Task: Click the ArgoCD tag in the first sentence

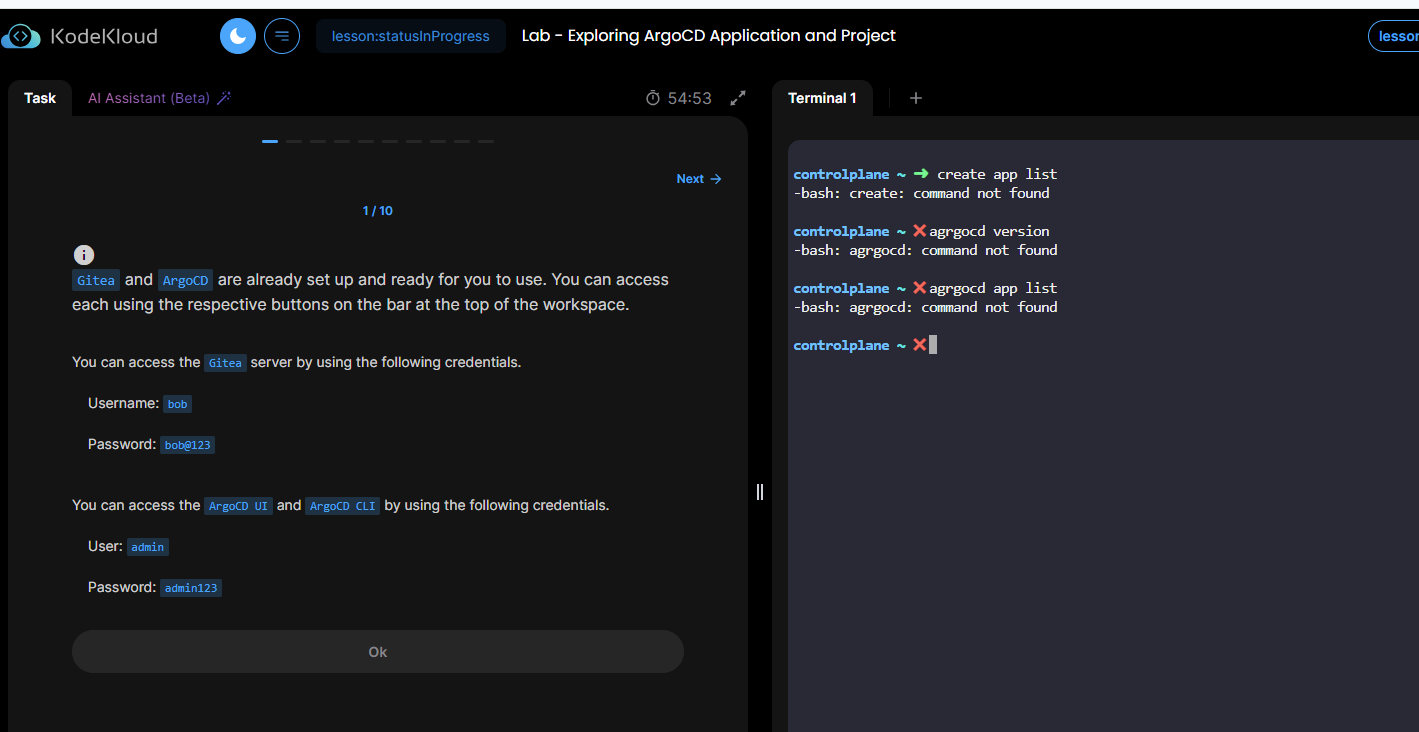Action: click(x=185, y=280)
